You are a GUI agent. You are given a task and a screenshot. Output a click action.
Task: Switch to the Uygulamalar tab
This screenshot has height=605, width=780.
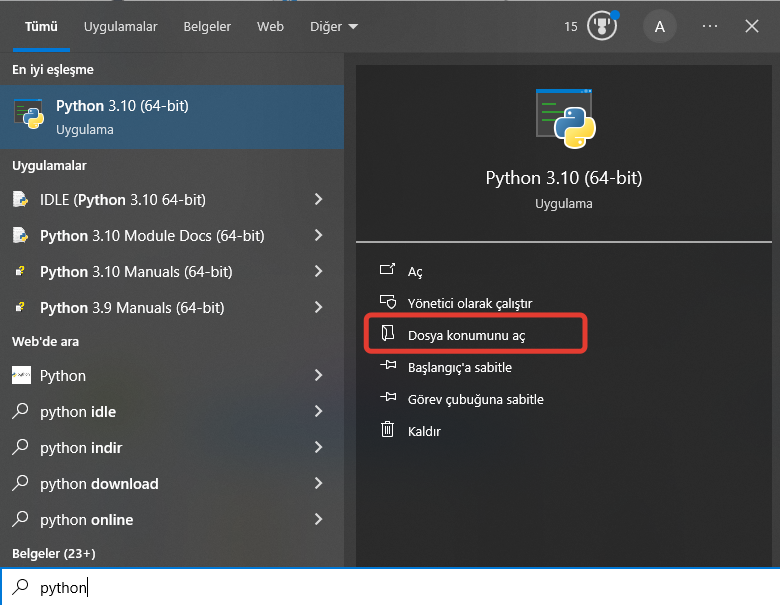pos(120,27)
